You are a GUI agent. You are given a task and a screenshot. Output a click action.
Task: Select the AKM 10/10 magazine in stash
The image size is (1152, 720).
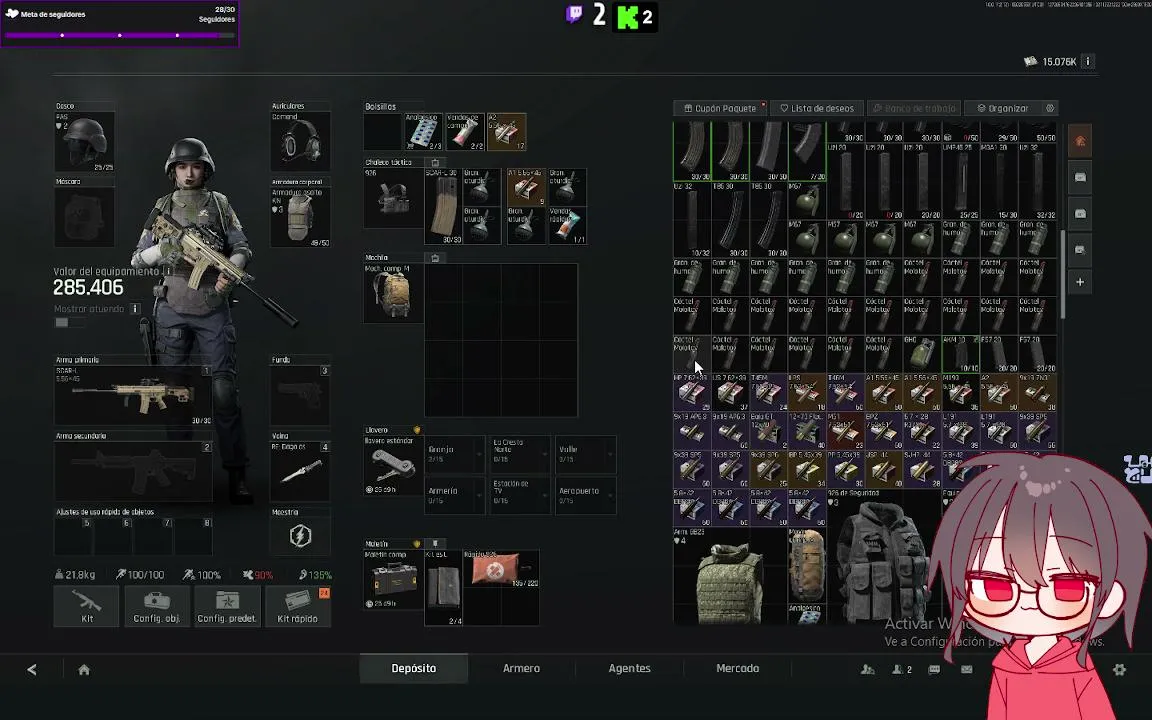pos(960,354)
